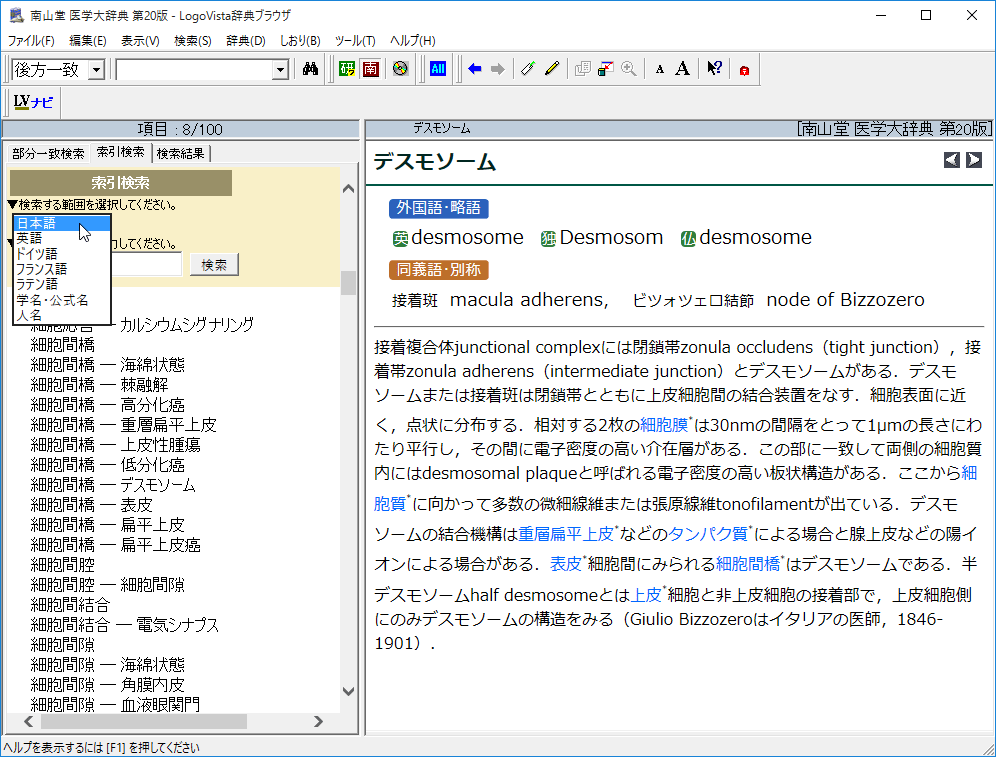Viewport: 996px width, 757px height.
Task: Select 細胞間橋 ― デスモソーム in index list
Action: click(x=113, y=485)
